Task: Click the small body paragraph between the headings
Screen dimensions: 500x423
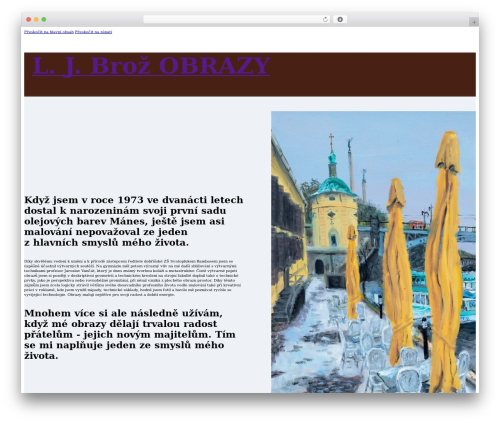Action: pyautogui.click(x=133, y=278)
